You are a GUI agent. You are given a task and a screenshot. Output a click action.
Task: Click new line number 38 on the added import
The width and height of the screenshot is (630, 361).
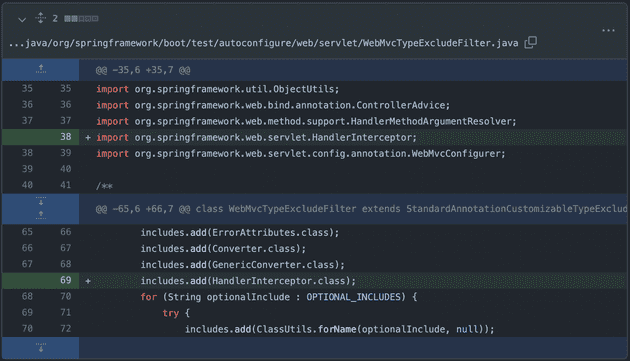(x=66, y=137)
